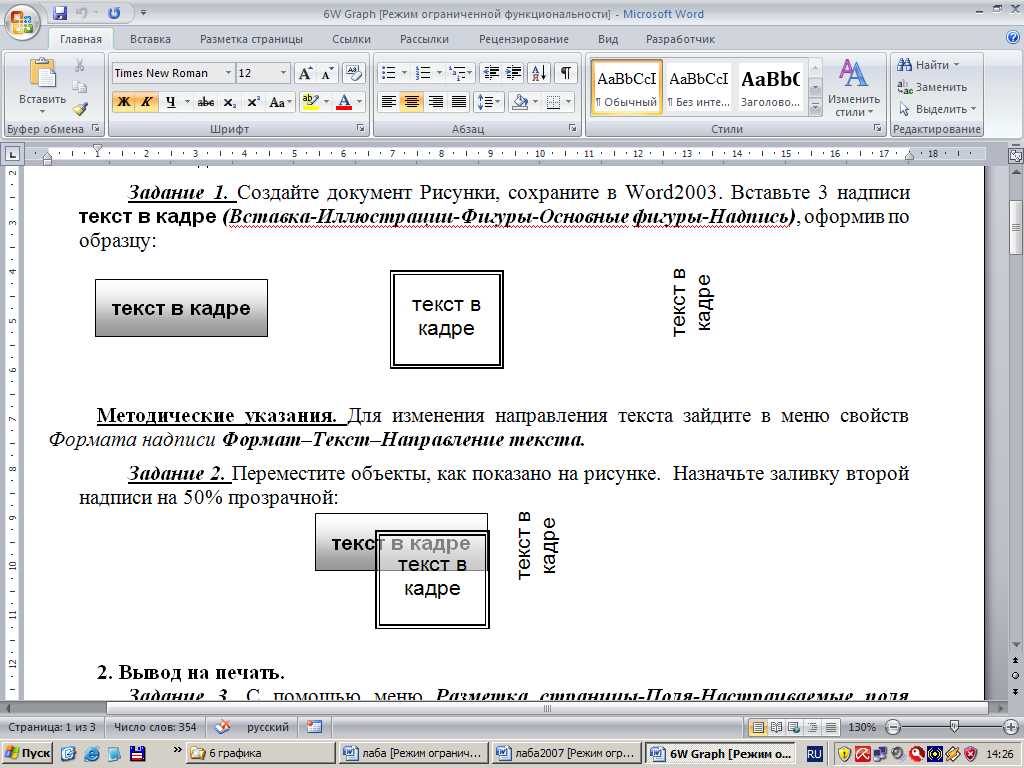Click the vertical scrollbar thumb
The image size is (1024, 768).
(1016, 227)
